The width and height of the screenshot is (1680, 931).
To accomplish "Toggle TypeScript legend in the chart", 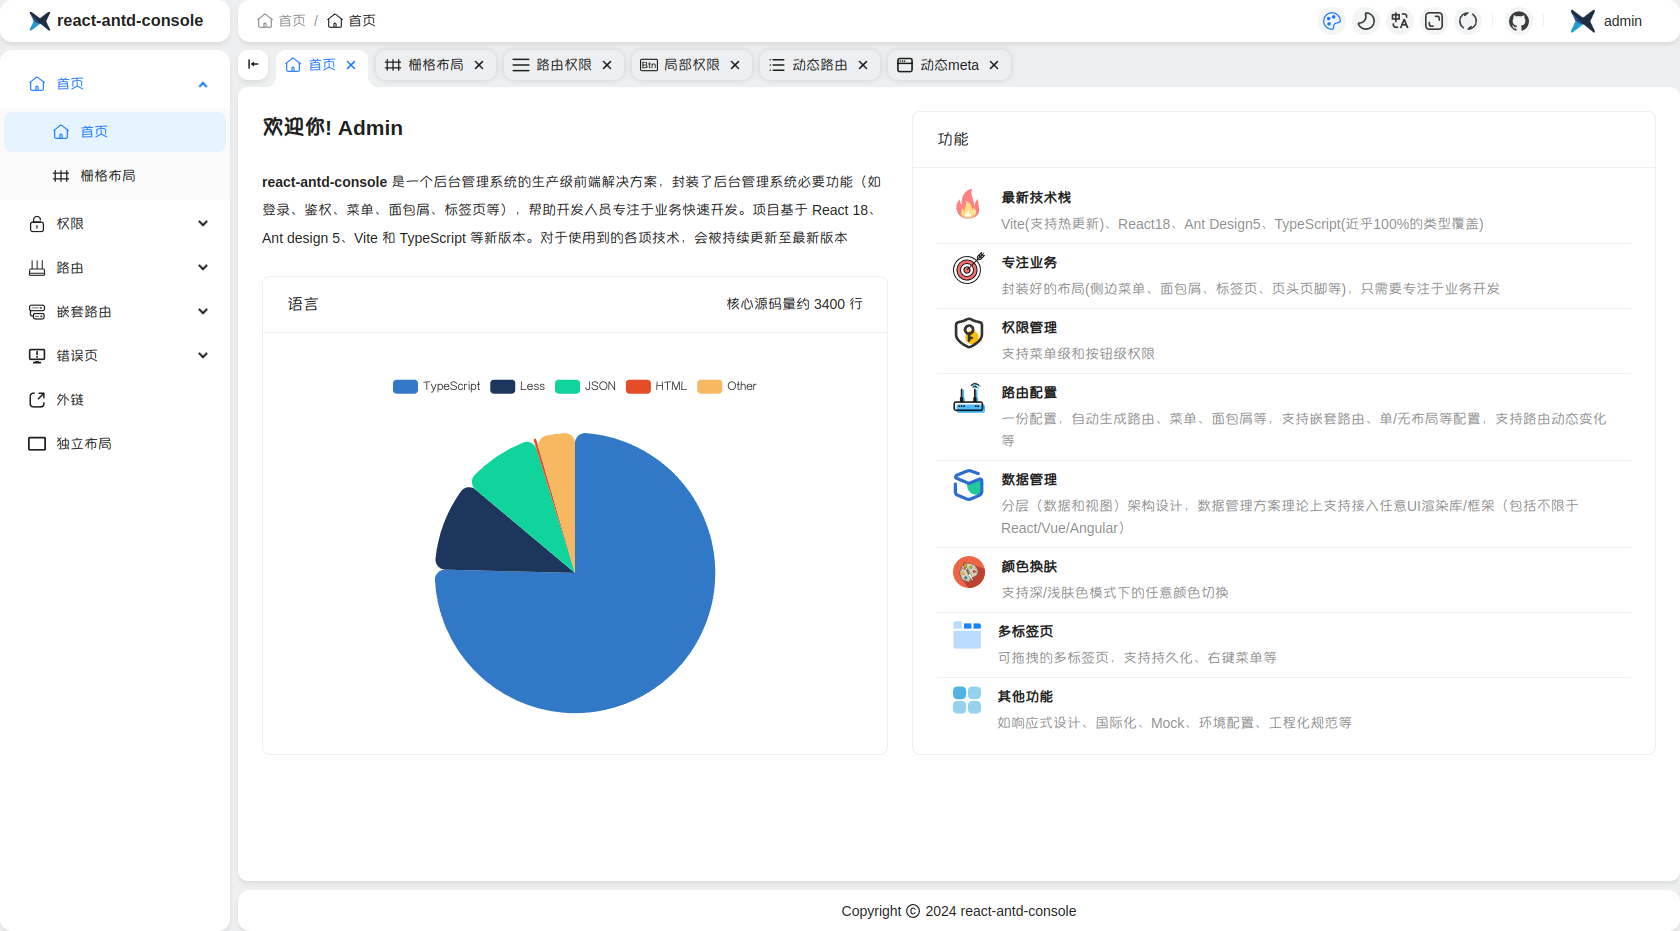I will click(436, 387).
